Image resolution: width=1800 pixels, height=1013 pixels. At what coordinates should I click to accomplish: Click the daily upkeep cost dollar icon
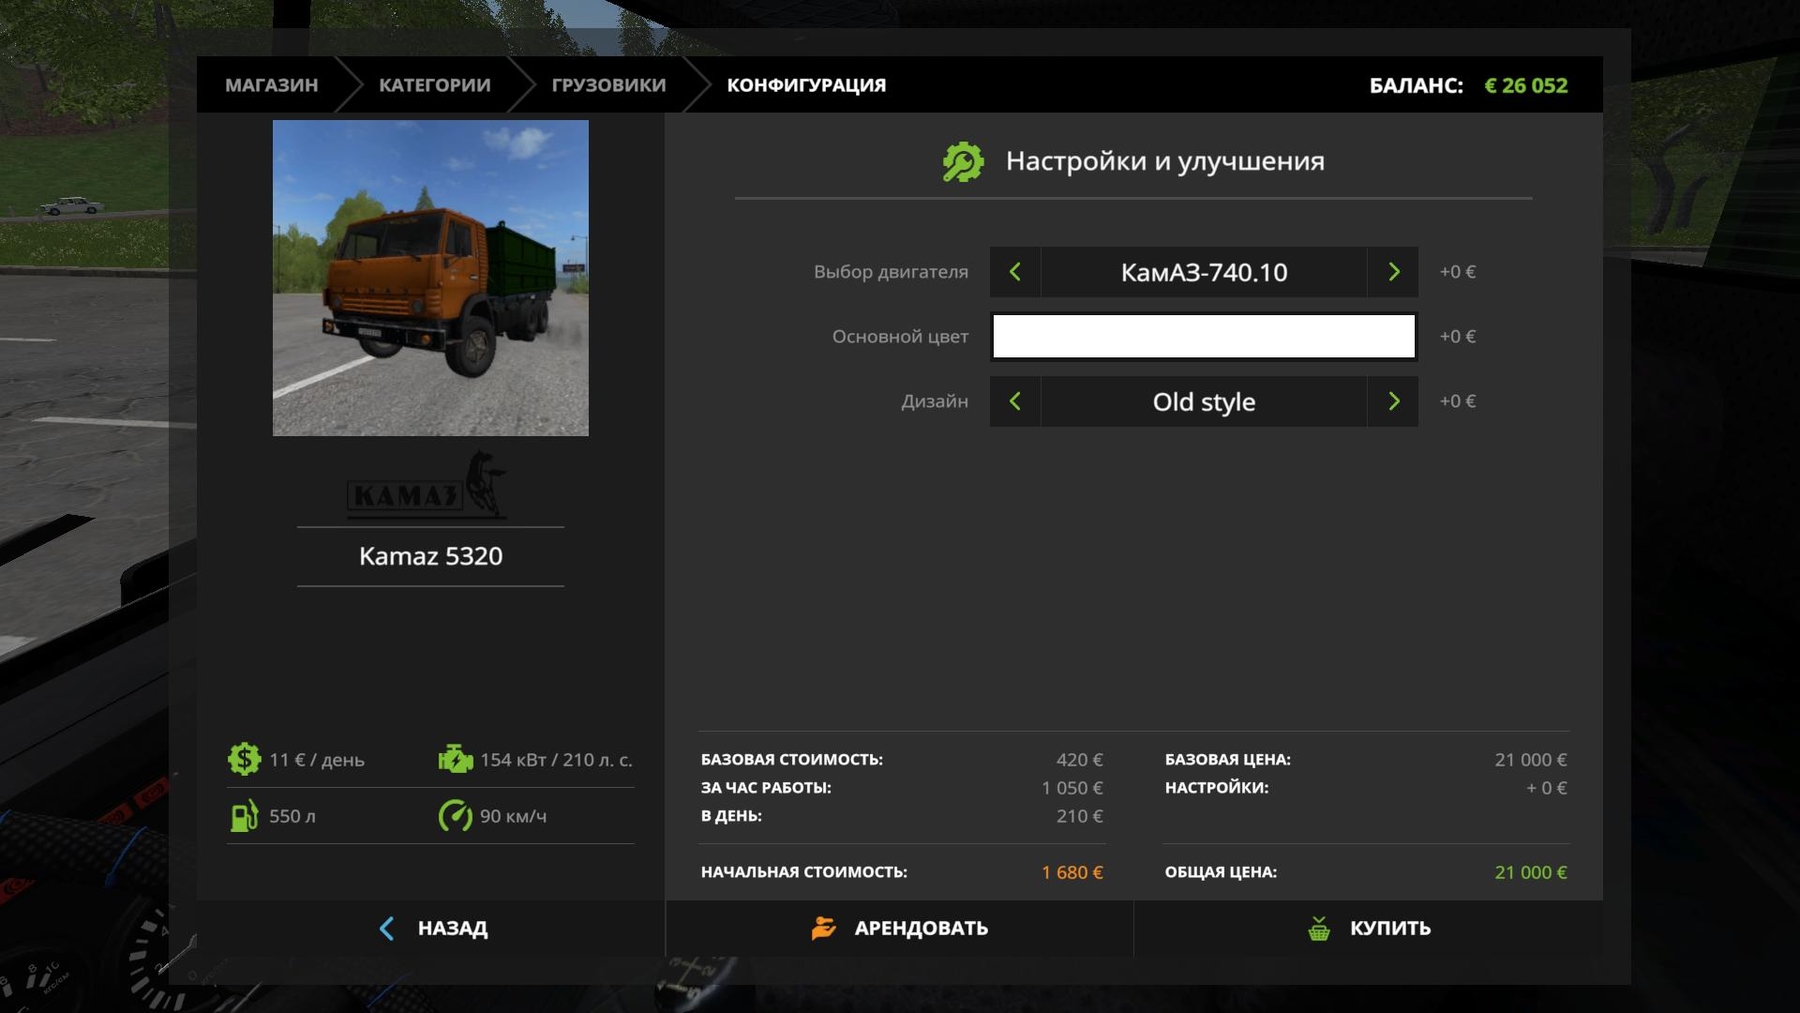coord(244,759)
